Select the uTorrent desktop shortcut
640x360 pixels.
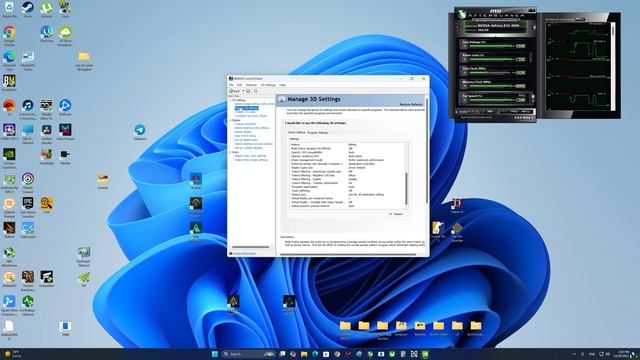(47, 8)
